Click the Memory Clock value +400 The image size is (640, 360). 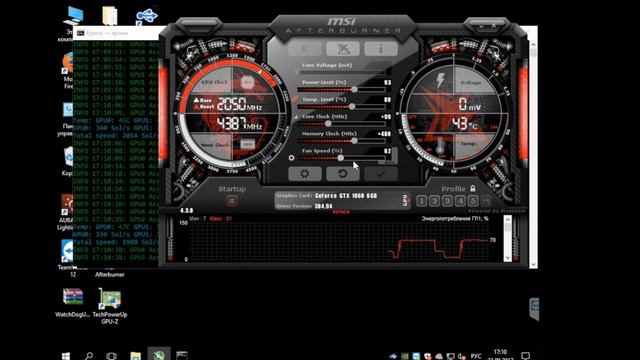point(384,134)
